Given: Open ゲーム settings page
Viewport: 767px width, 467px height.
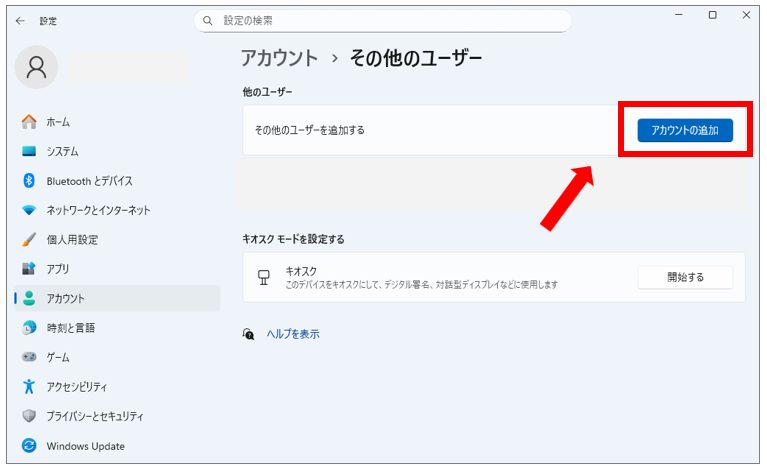Looking at the screenshot, I should pos(117,357).
